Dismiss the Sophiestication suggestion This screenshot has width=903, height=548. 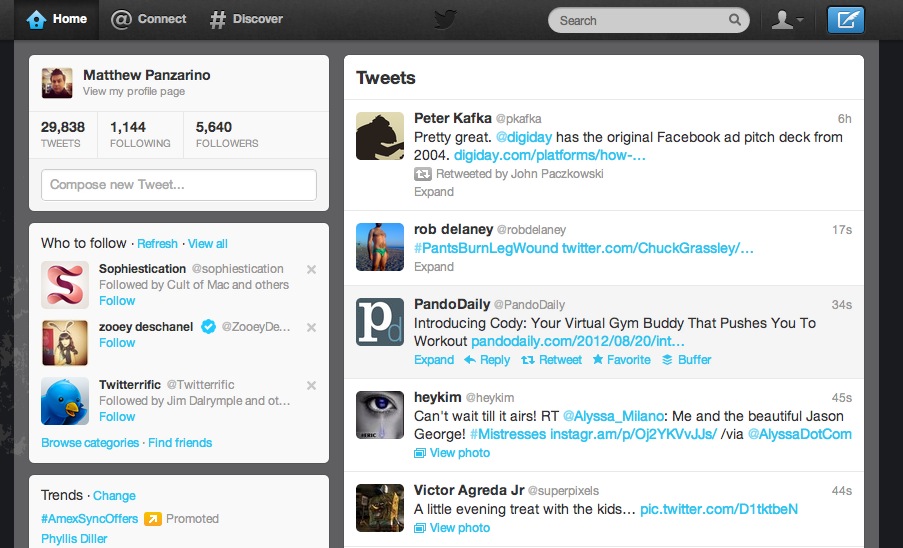tap(311, 269)
